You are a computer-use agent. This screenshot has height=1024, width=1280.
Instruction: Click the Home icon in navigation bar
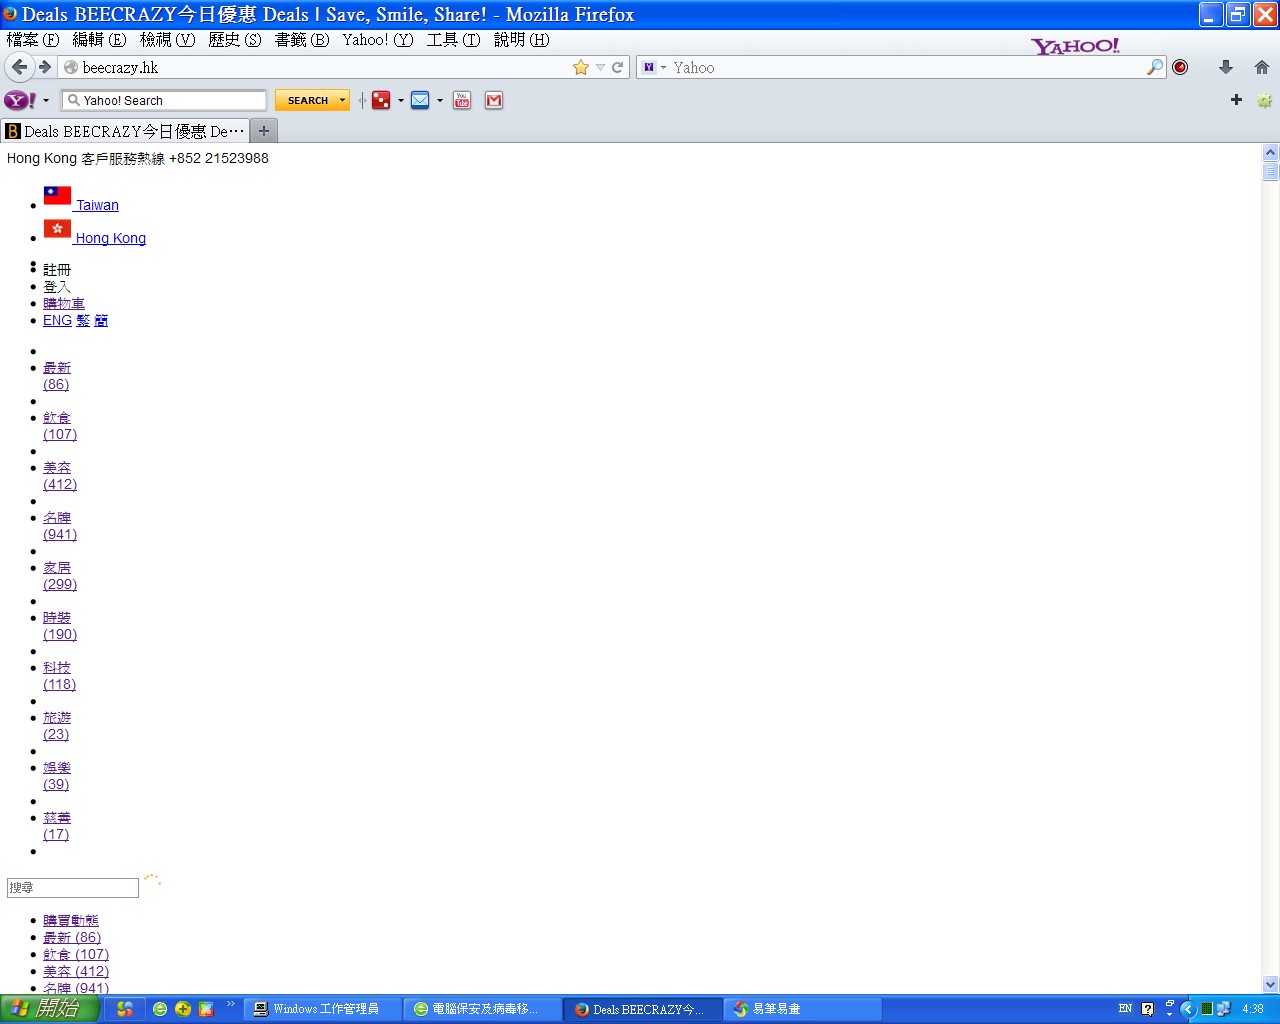click(x=1262, y=67)
